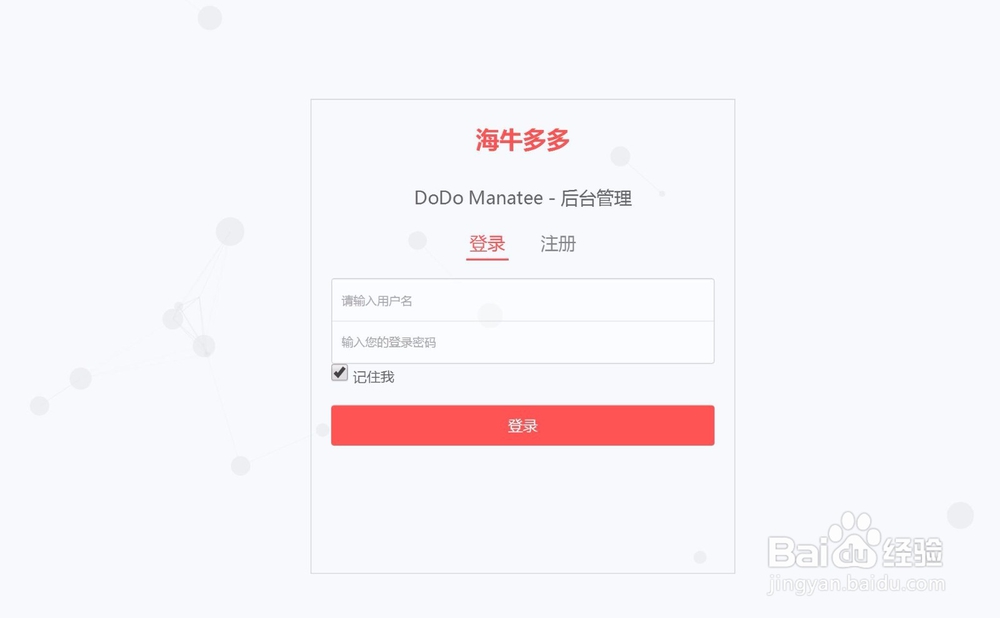Submit with the red 登录 button
1000x618 pixels.
(x=522, y=425)
